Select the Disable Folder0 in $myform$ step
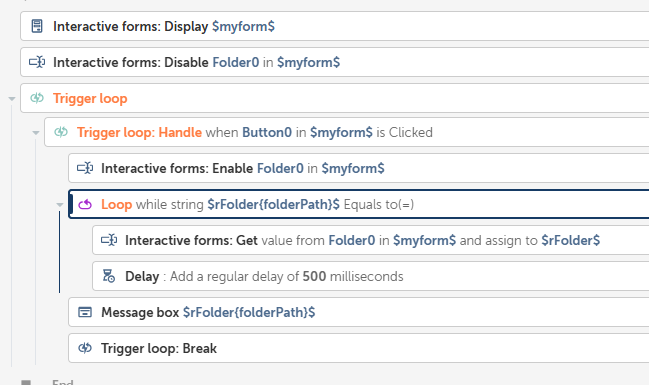The height and width of the screenshot is (385, 649). (334, 62)
